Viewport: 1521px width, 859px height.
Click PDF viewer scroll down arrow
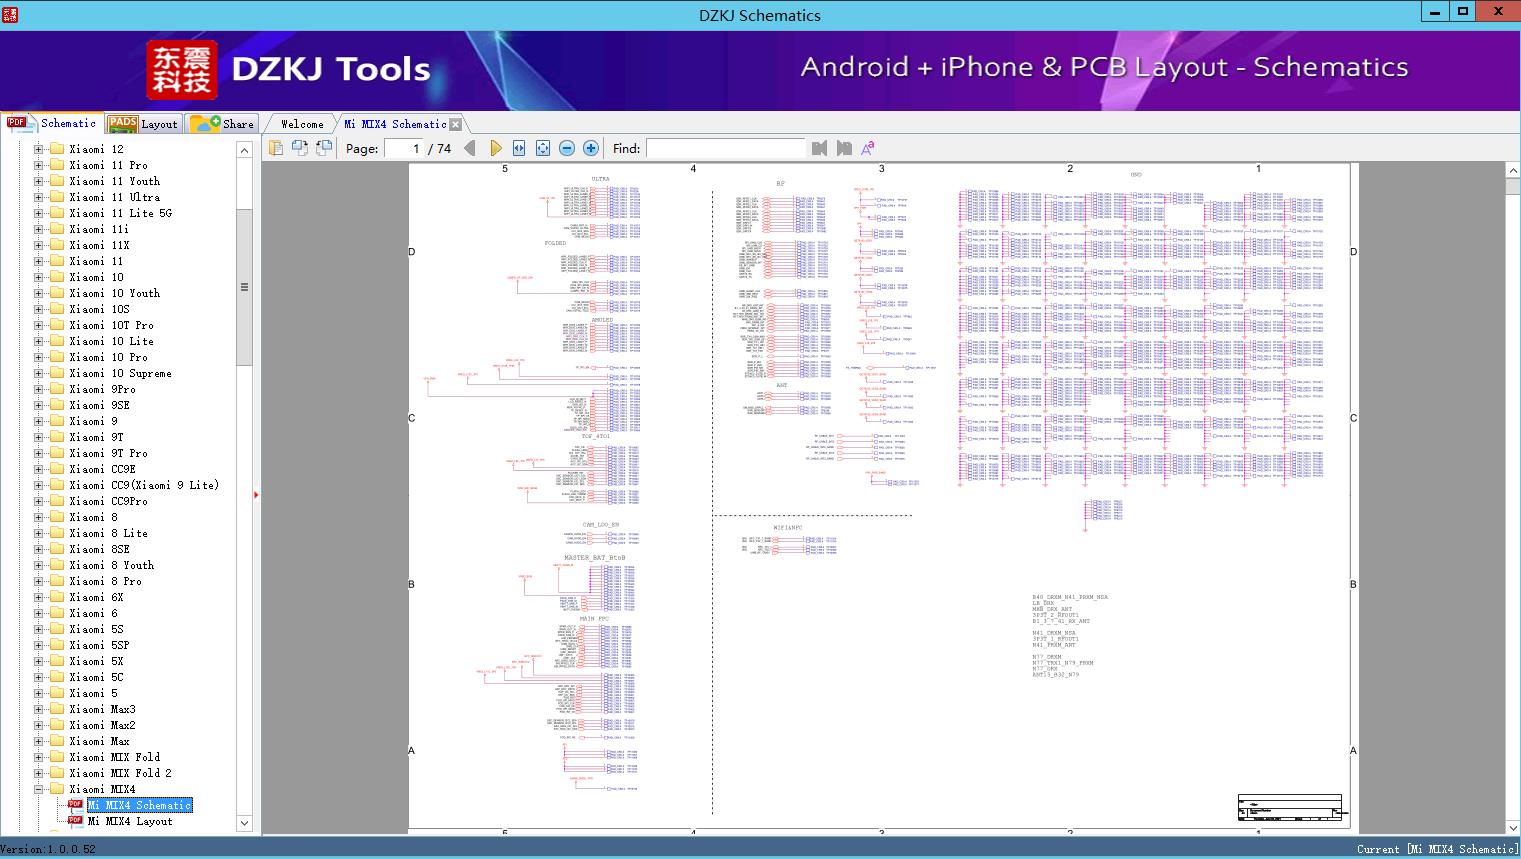(1512, 827)
